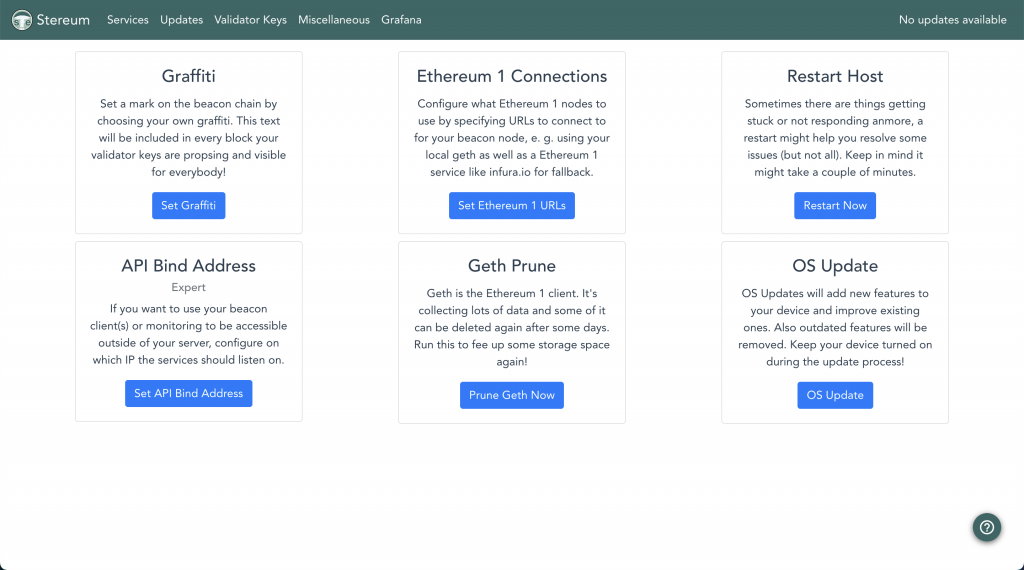Click Set API Bind Address button
Screen dimensions: 1024x570
point(189,394)
